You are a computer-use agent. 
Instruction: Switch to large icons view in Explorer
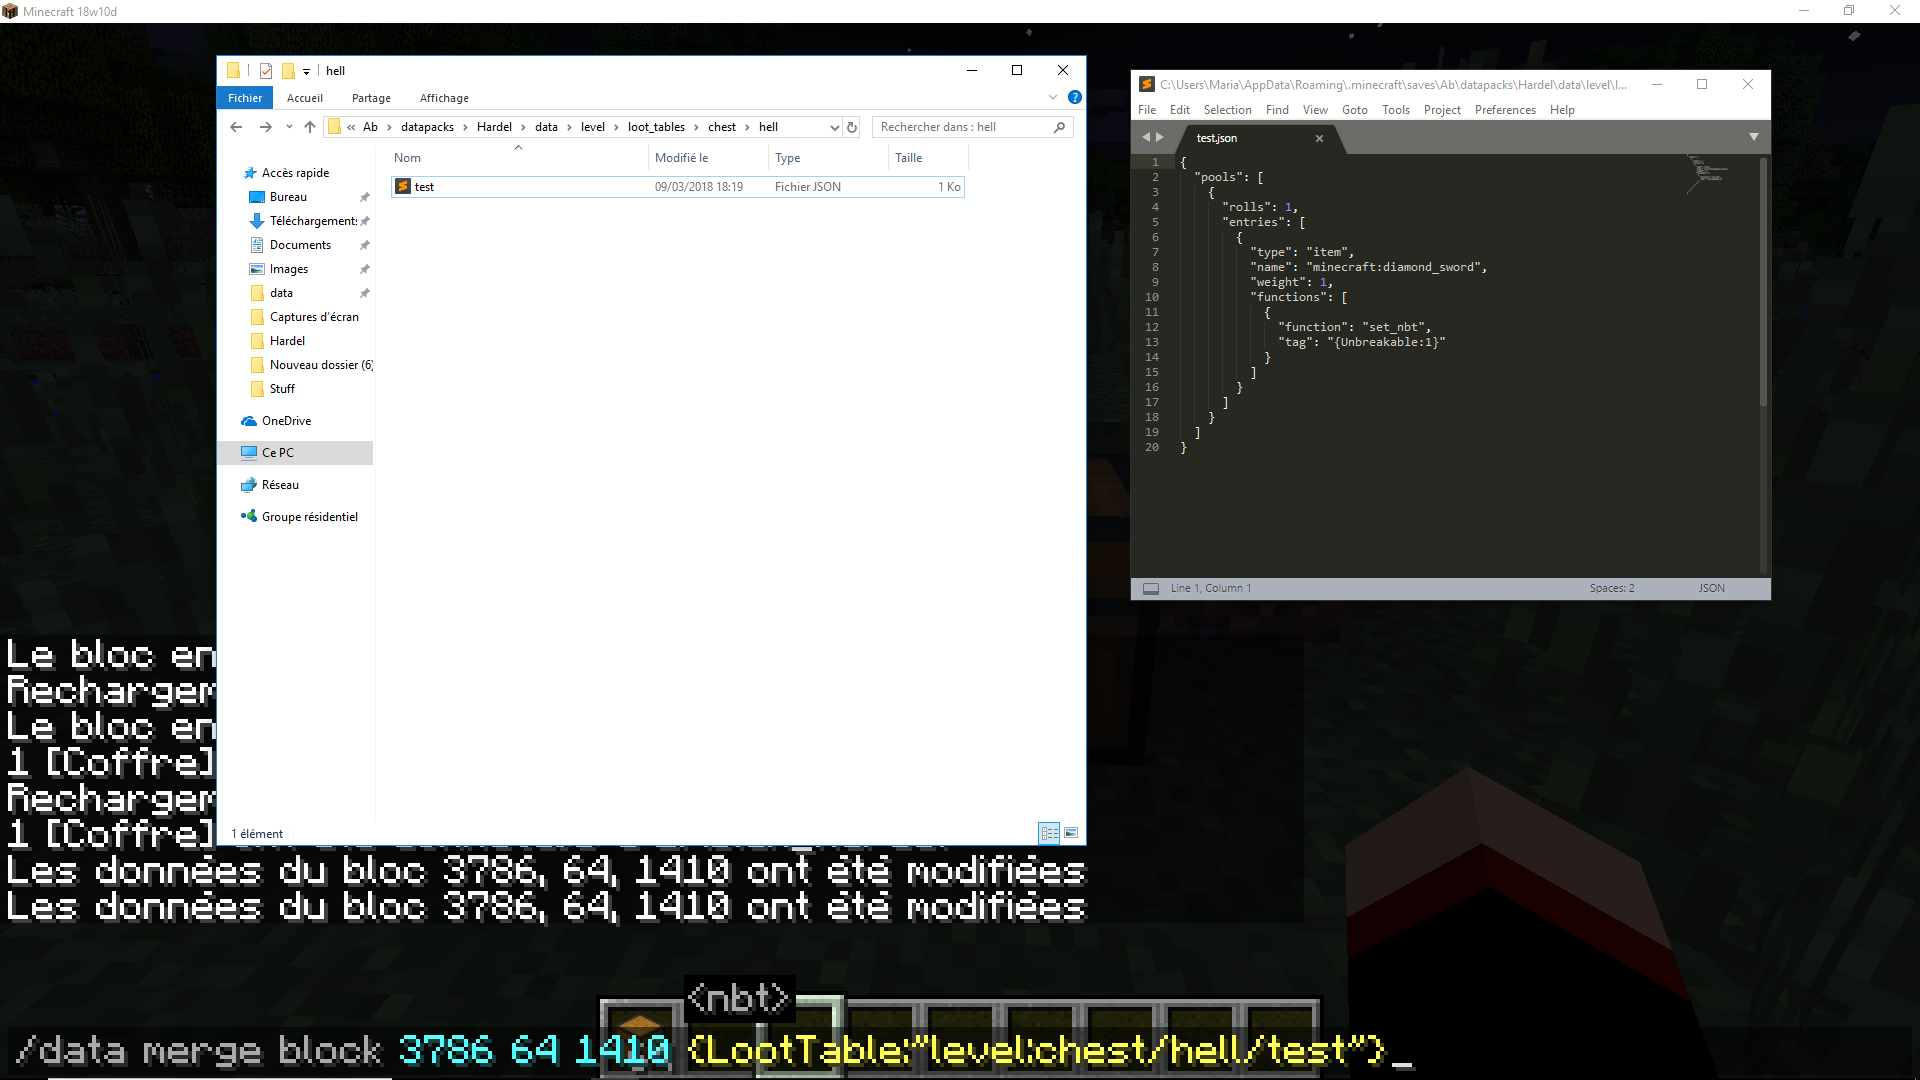[1071, 833]
